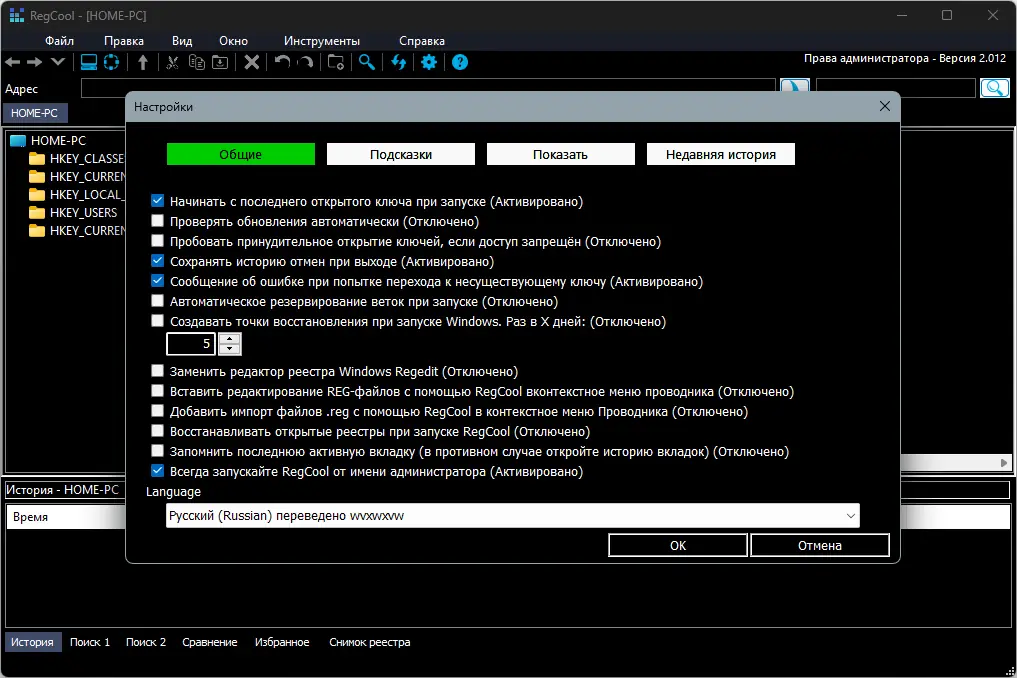Select the HKEY_CLASSES folder icon in tree
Viewport: 1017px width, 678px height.
(x=37, y=158)
